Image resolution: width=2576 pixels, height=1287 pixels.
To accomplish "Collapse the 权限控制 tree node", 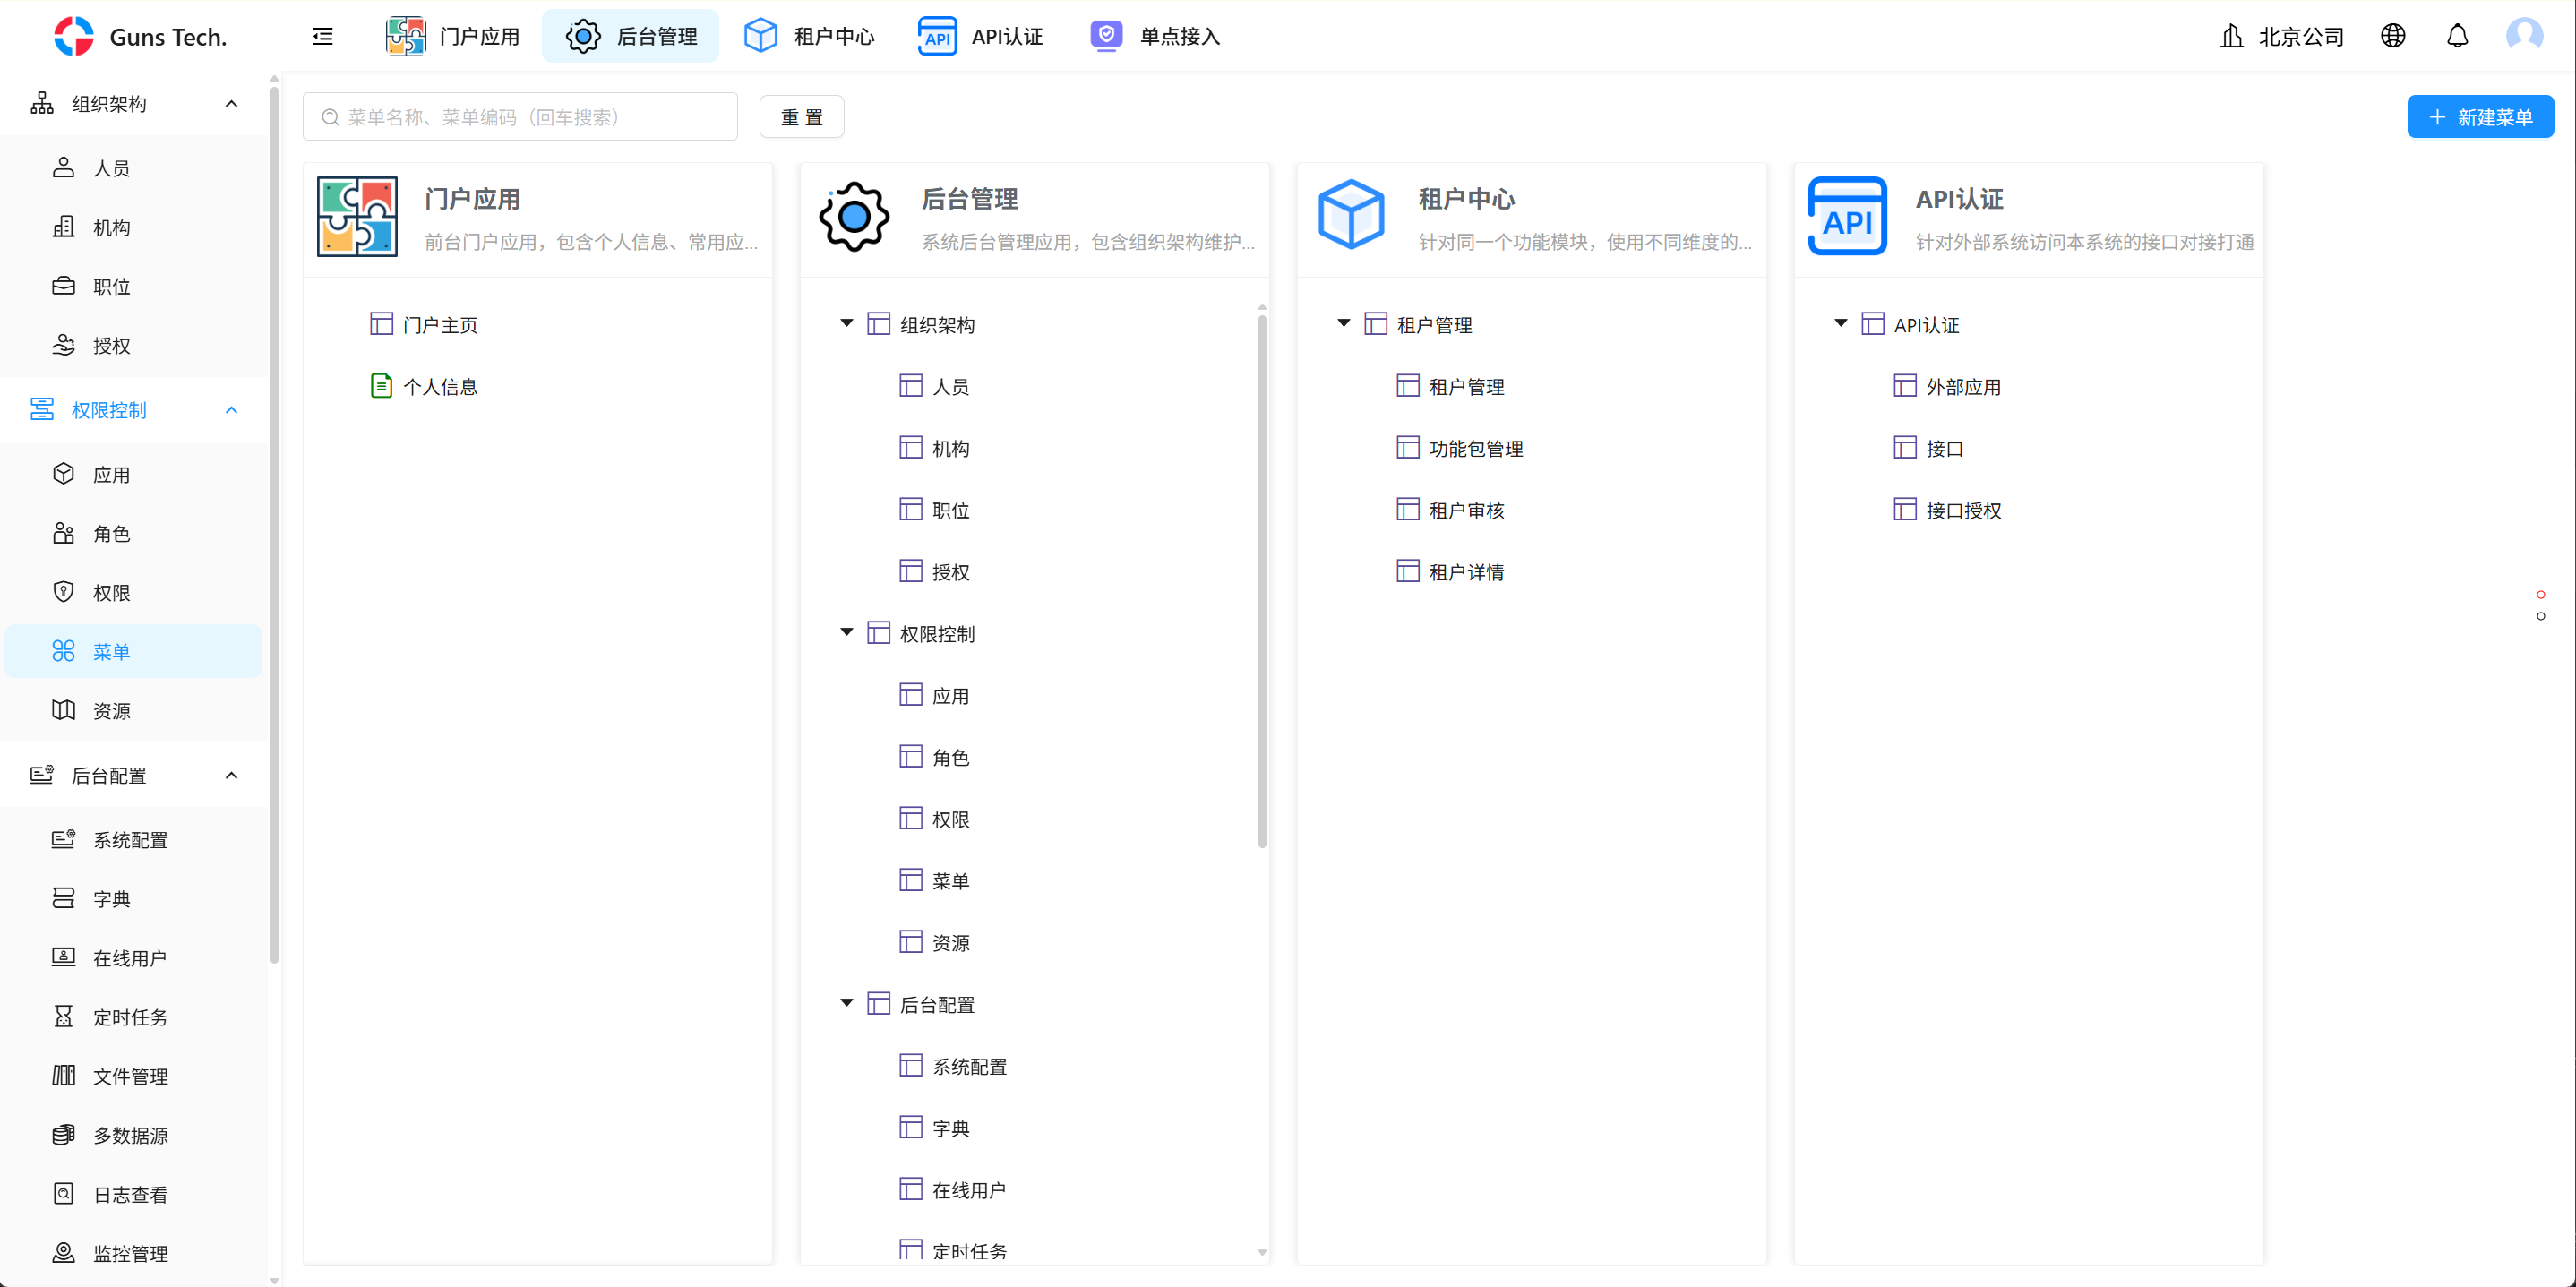I will [846, 632].
